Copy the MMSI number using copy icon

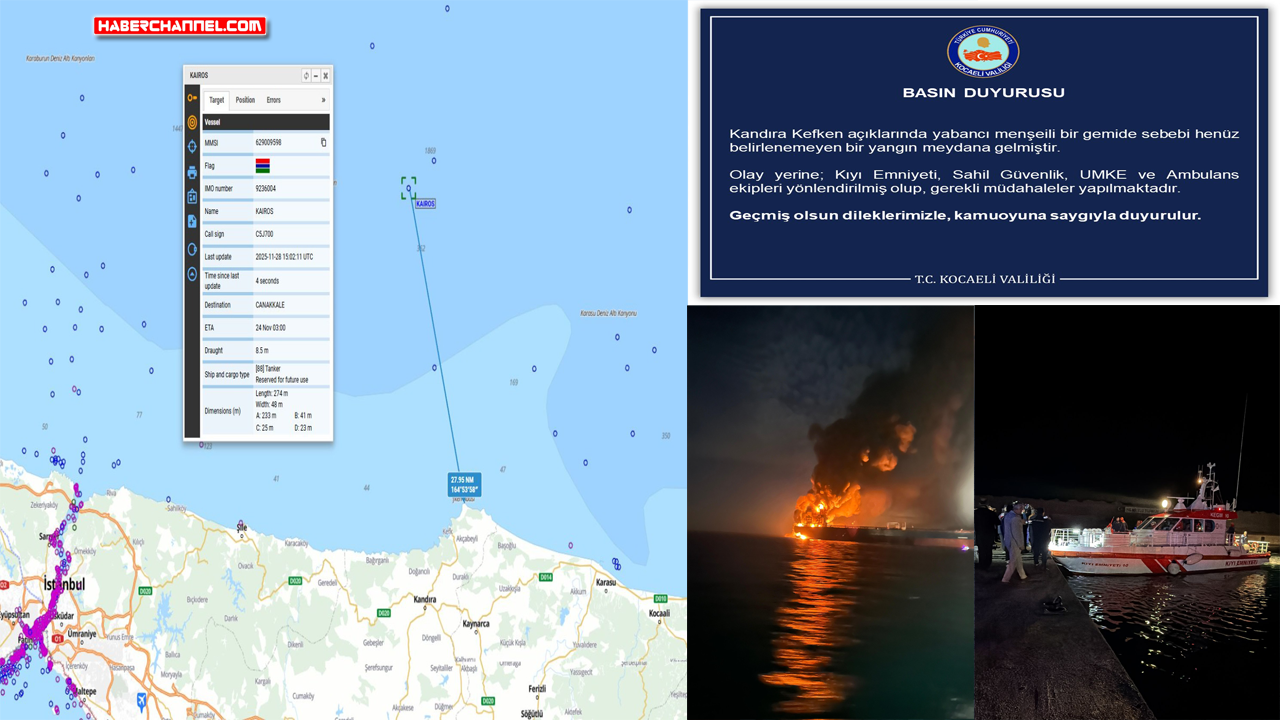[x=323, y=143]
